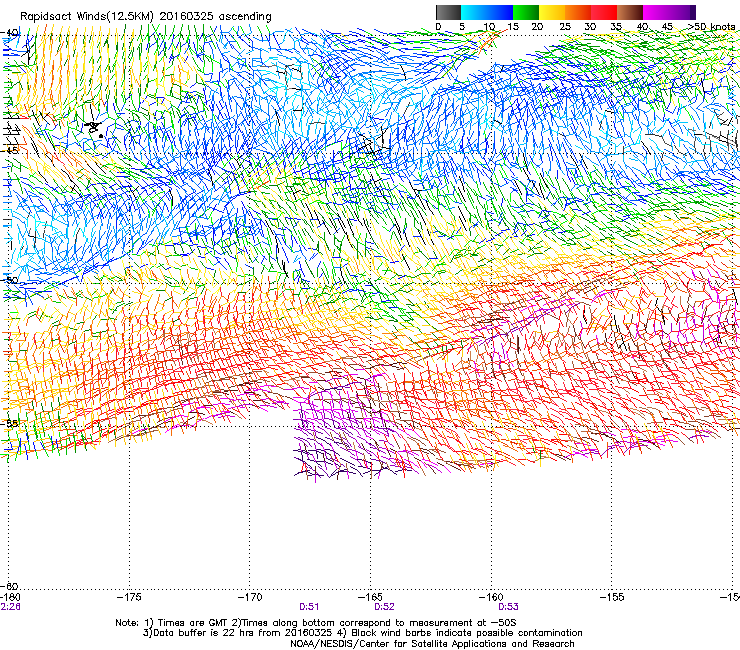
Task: Click the 'NOAA/NESDIS/Center for Satellite Applications and Research' credit
Action: [x=432, y=644]
